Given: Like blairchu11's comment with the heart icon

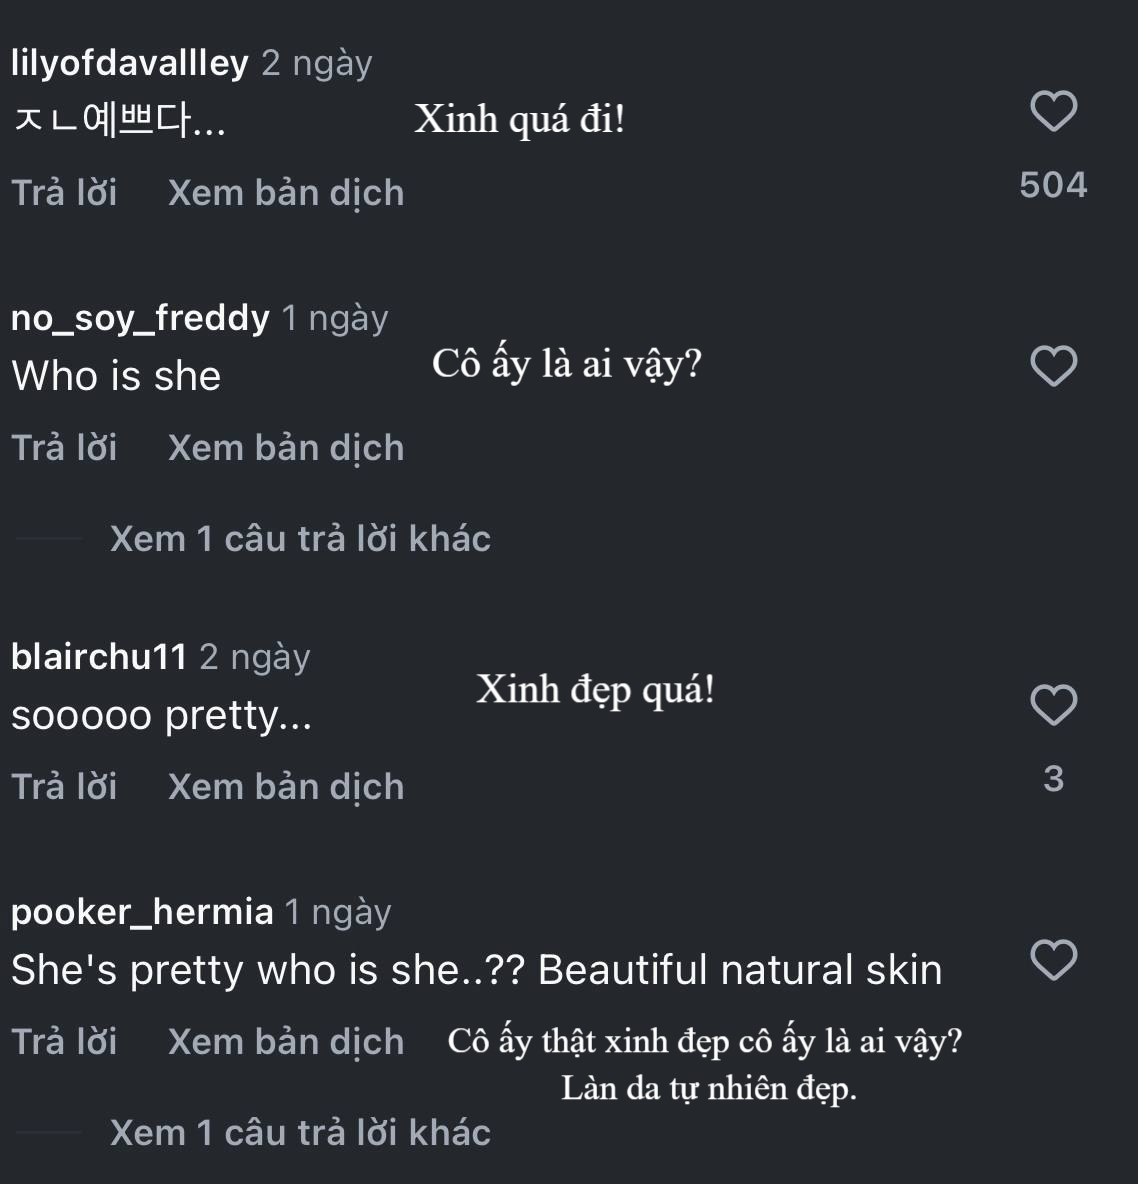Looking at the screenshot, I should point(1053,705).
